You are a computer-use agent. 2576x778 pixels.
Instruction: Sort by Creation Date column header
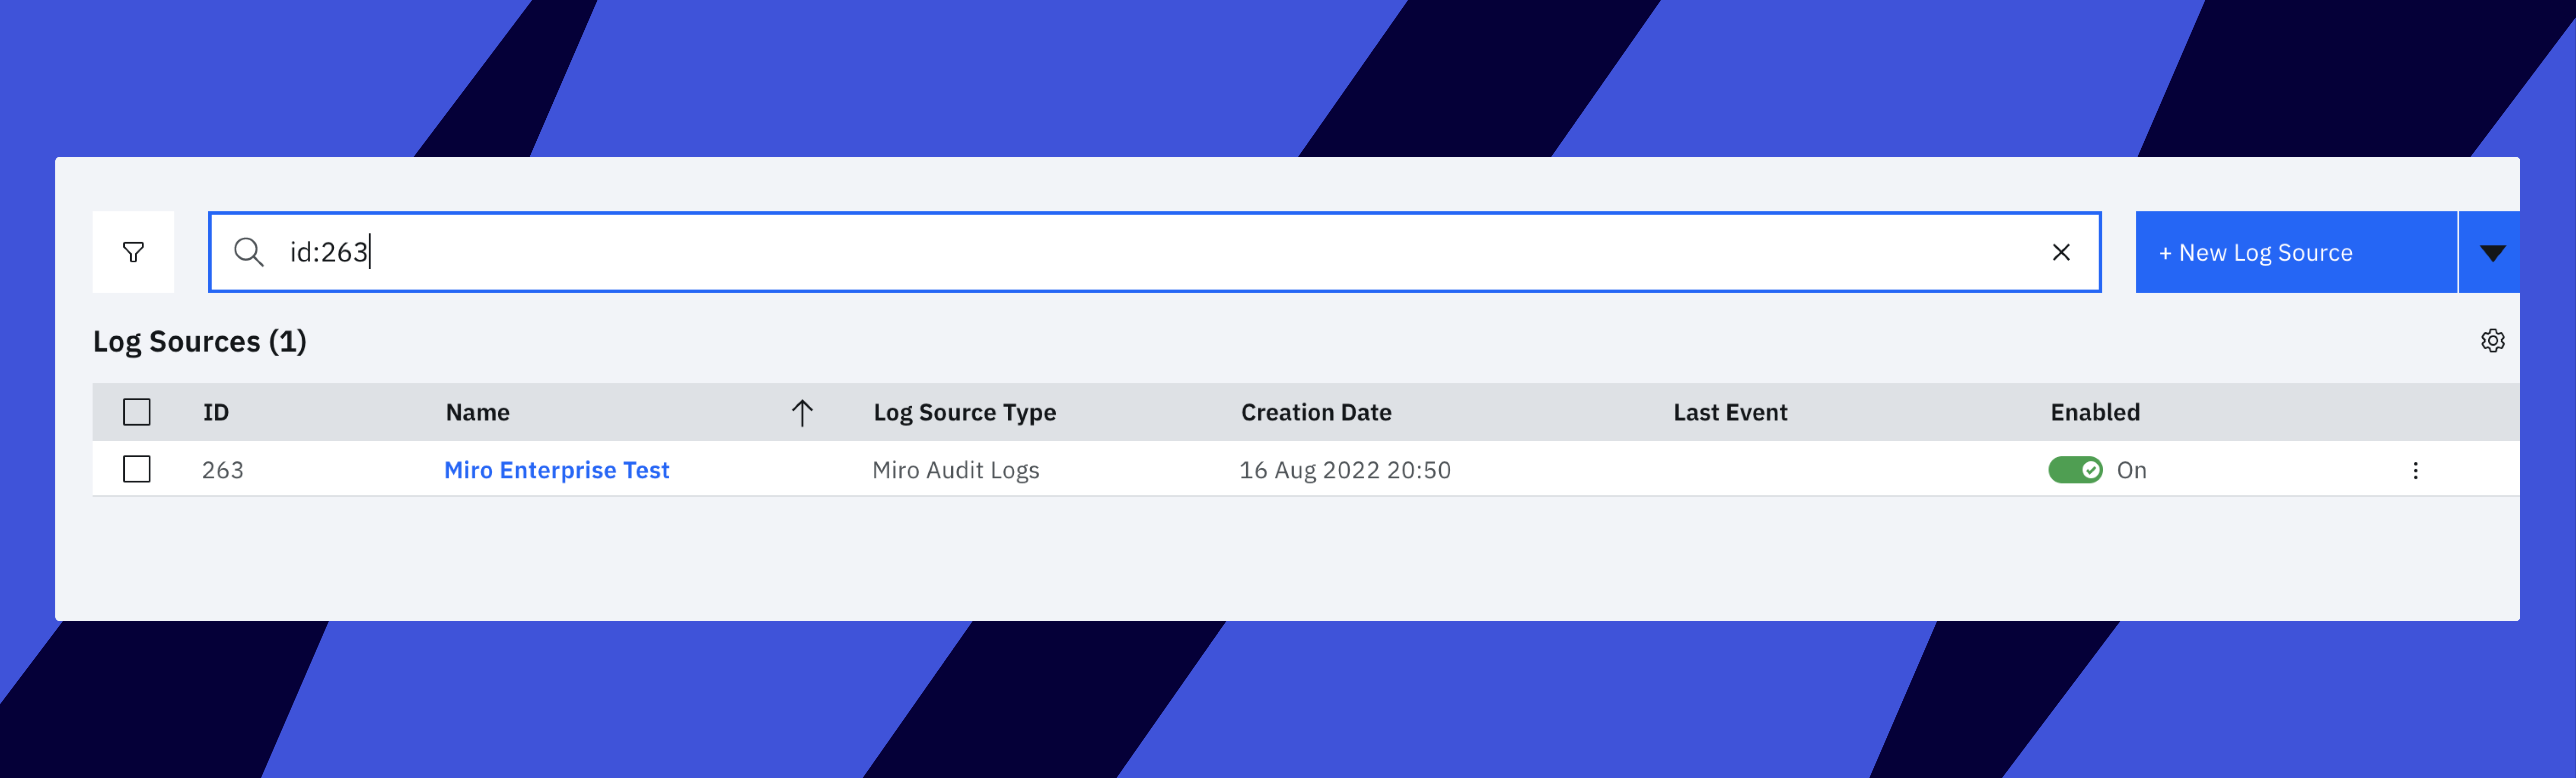pyautogui.click(x=1315, y=412)
